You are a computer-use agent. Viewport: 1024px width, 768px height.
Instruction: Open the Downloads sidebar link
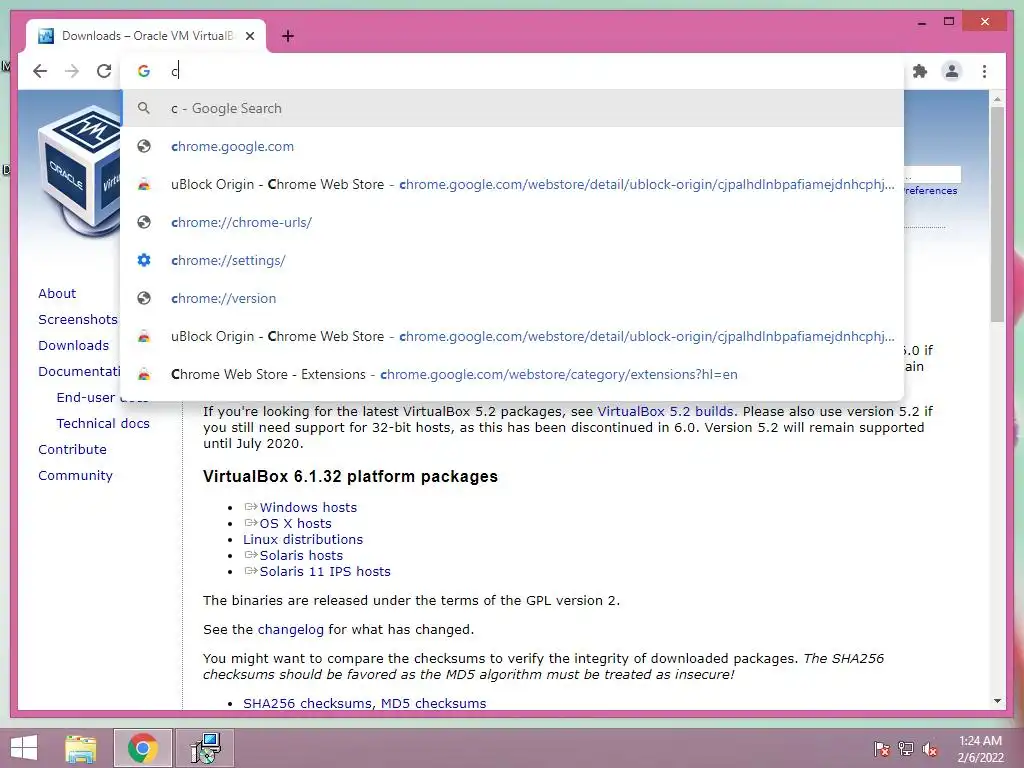(73, 345)
